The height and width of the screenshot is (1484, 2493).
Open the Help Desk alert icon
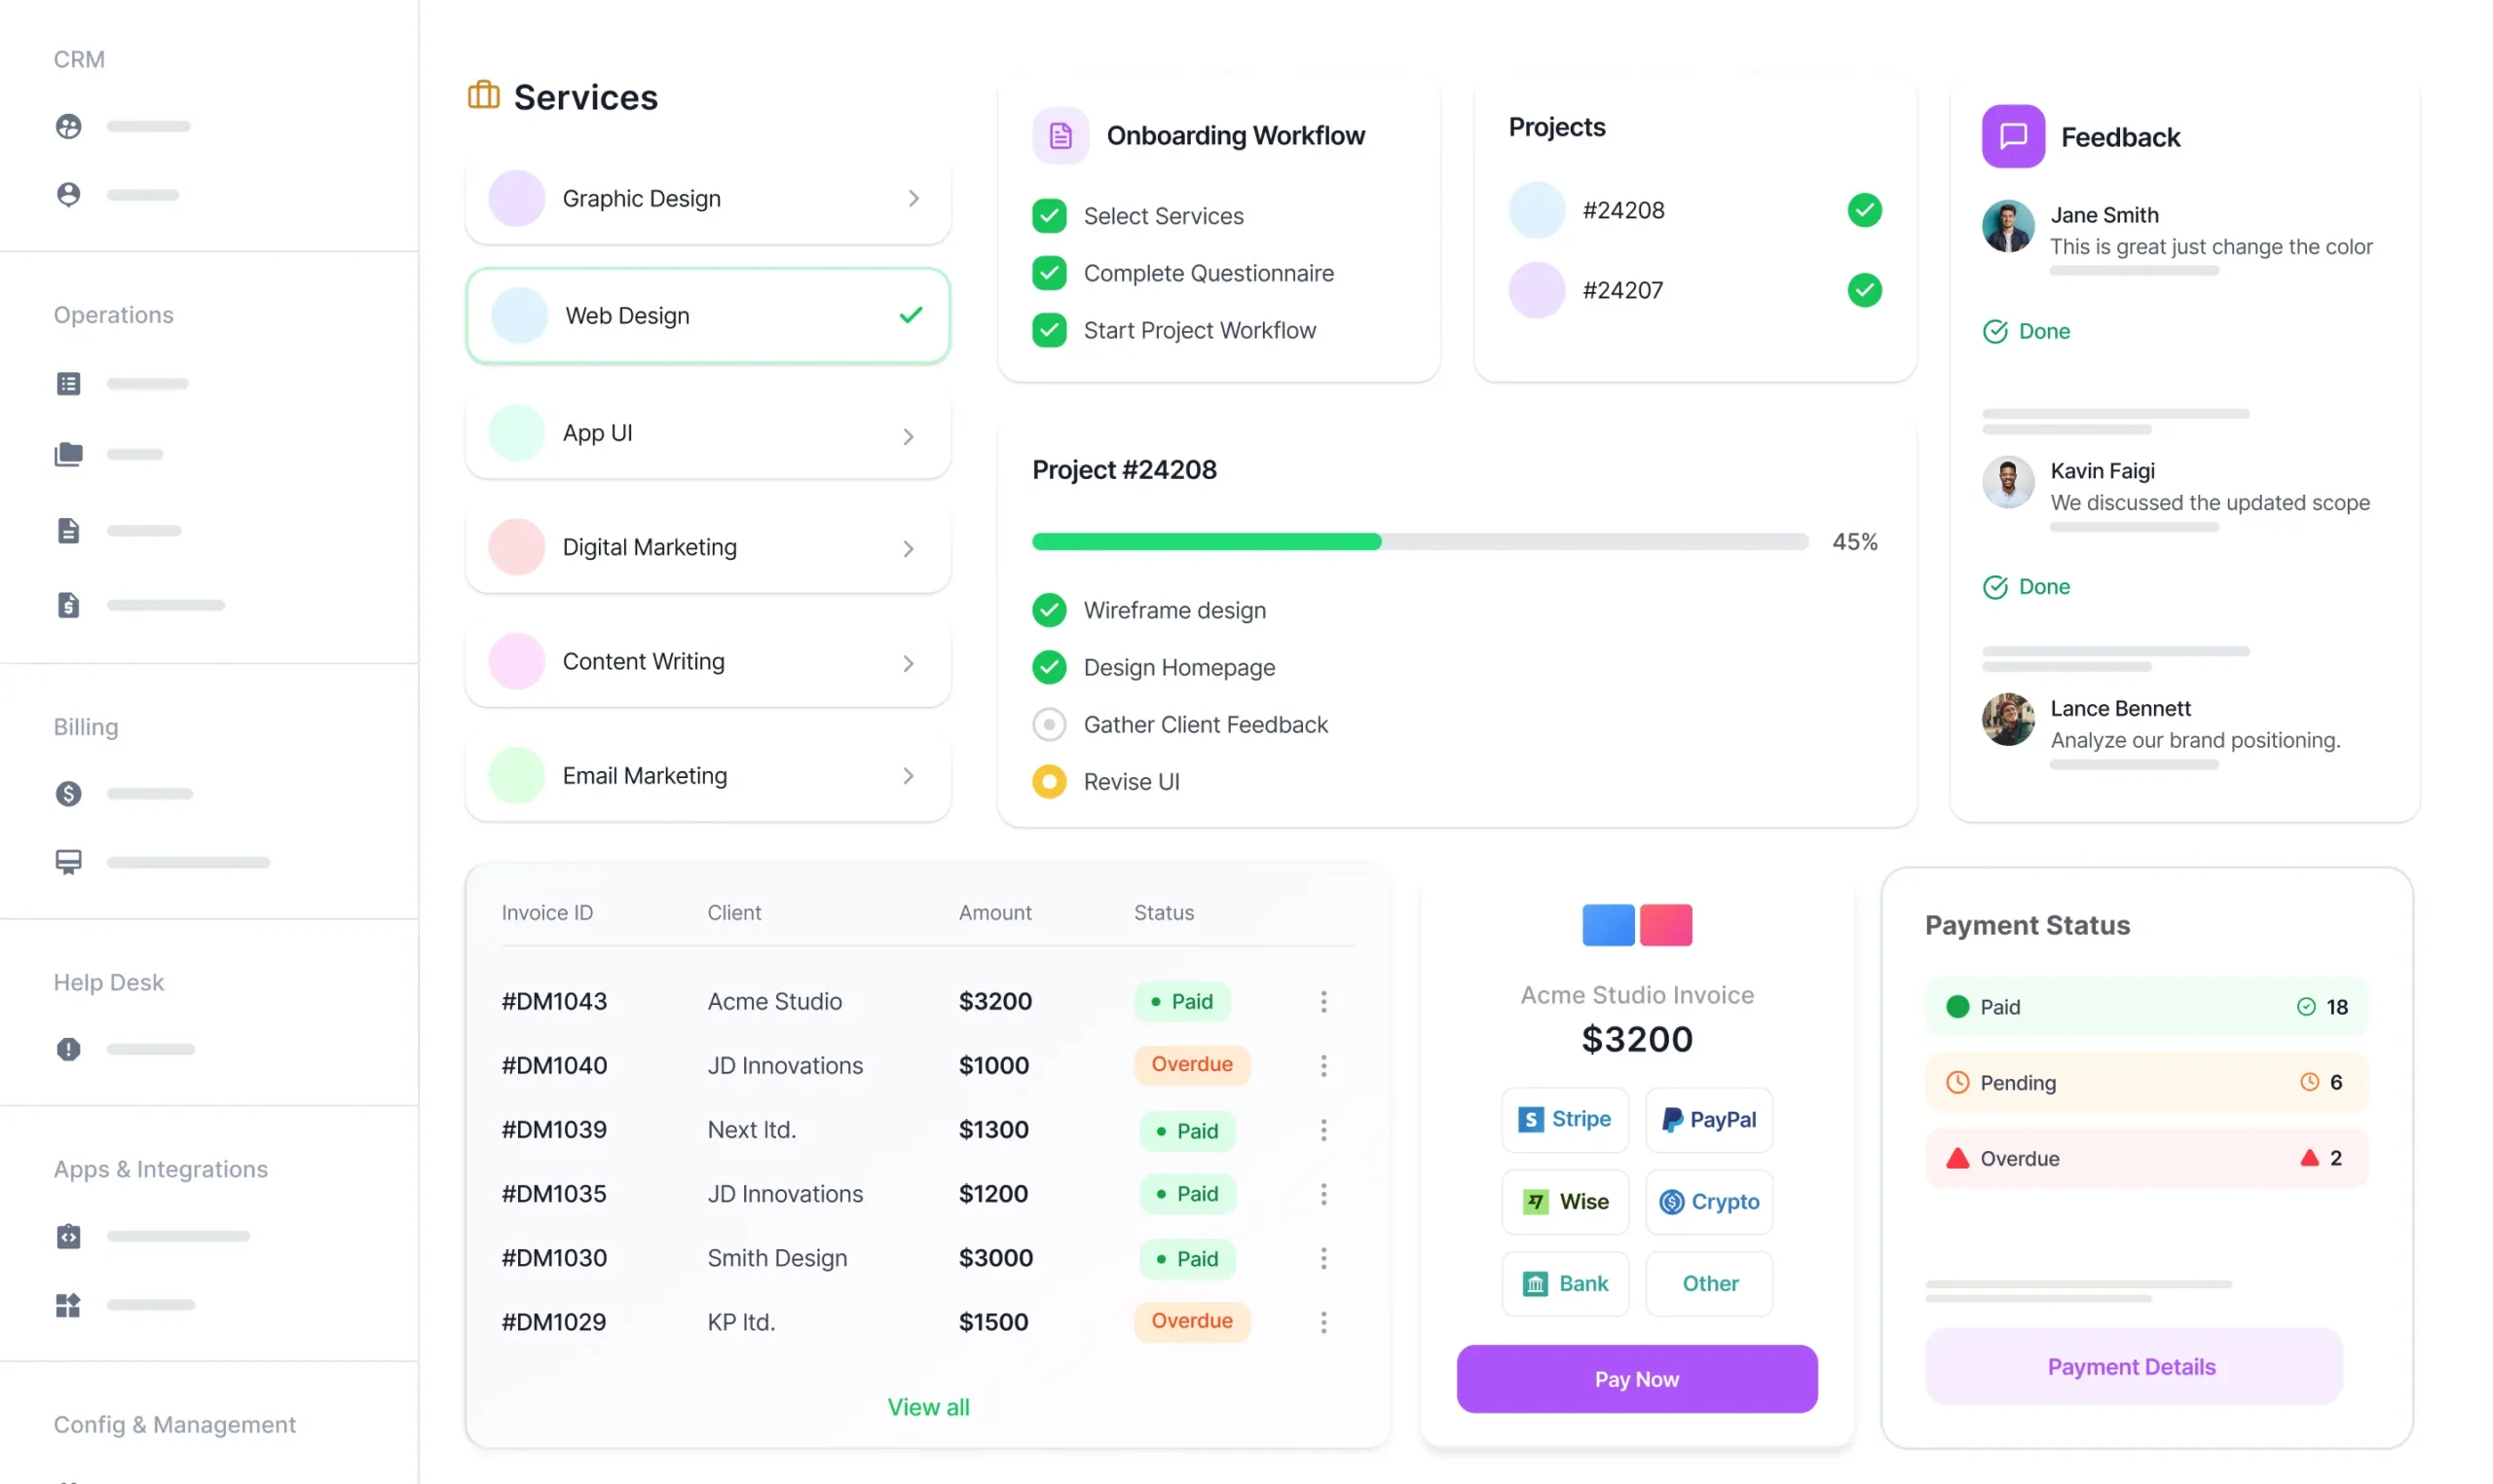pyautogui.click(x=68, y=1049)
